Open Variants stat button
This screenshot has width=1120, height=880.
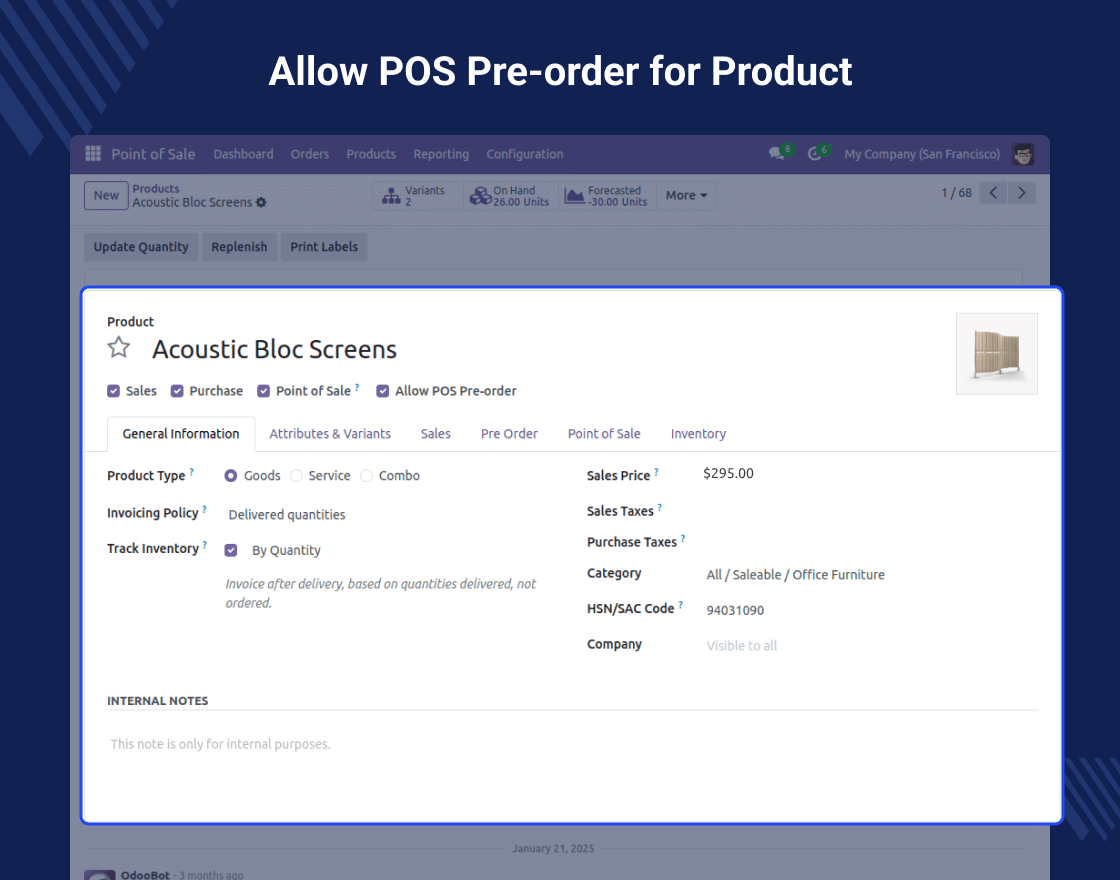418,196
